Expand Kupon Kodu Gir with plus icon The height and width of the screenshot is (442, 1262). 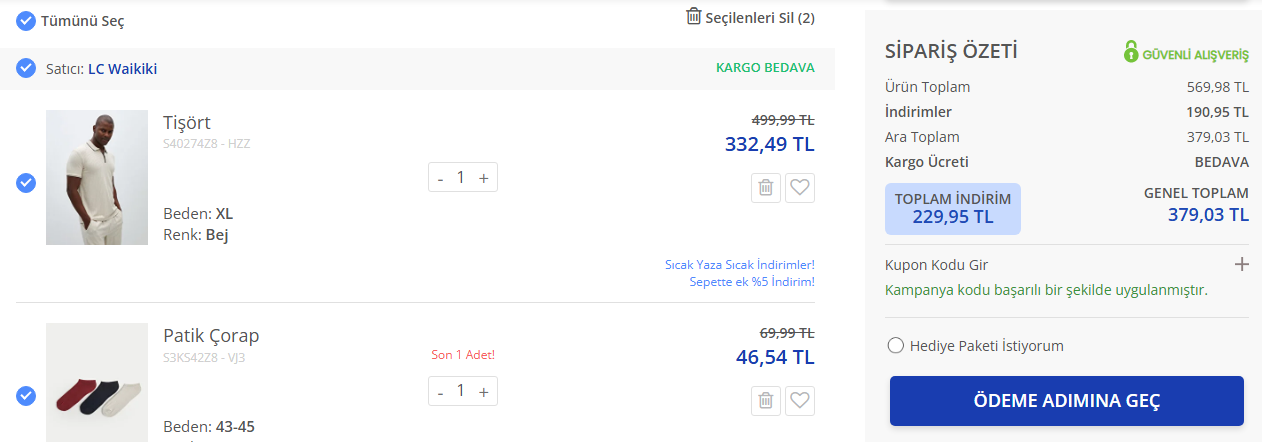[x=1241, y=265]
